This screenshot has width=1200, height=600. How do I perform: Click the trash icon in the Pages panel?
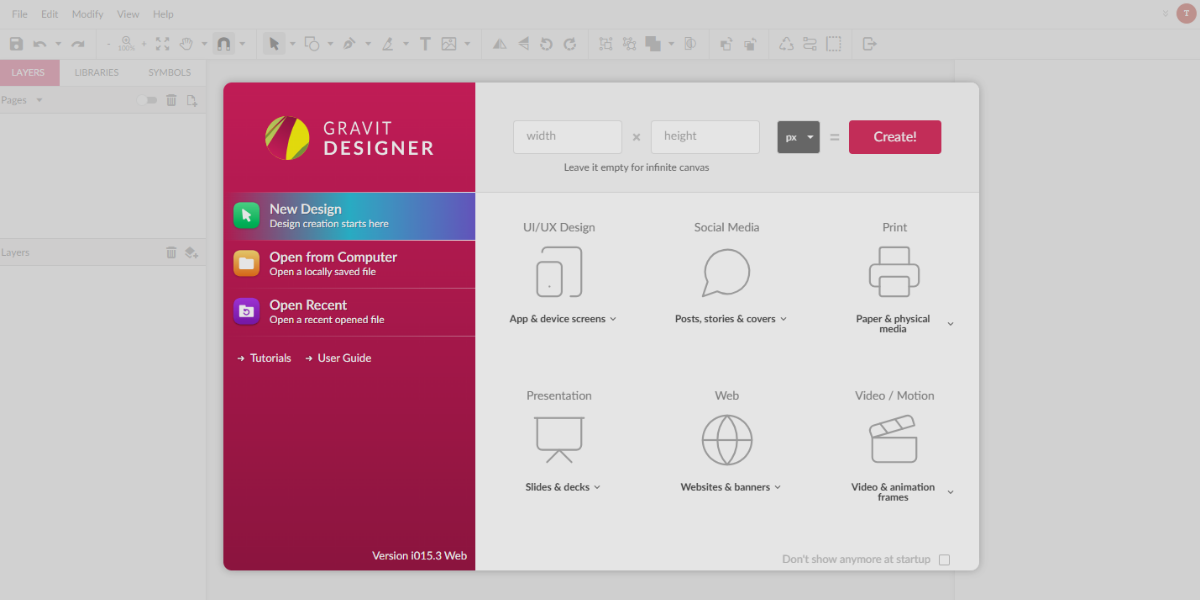[x=171, y=99]
